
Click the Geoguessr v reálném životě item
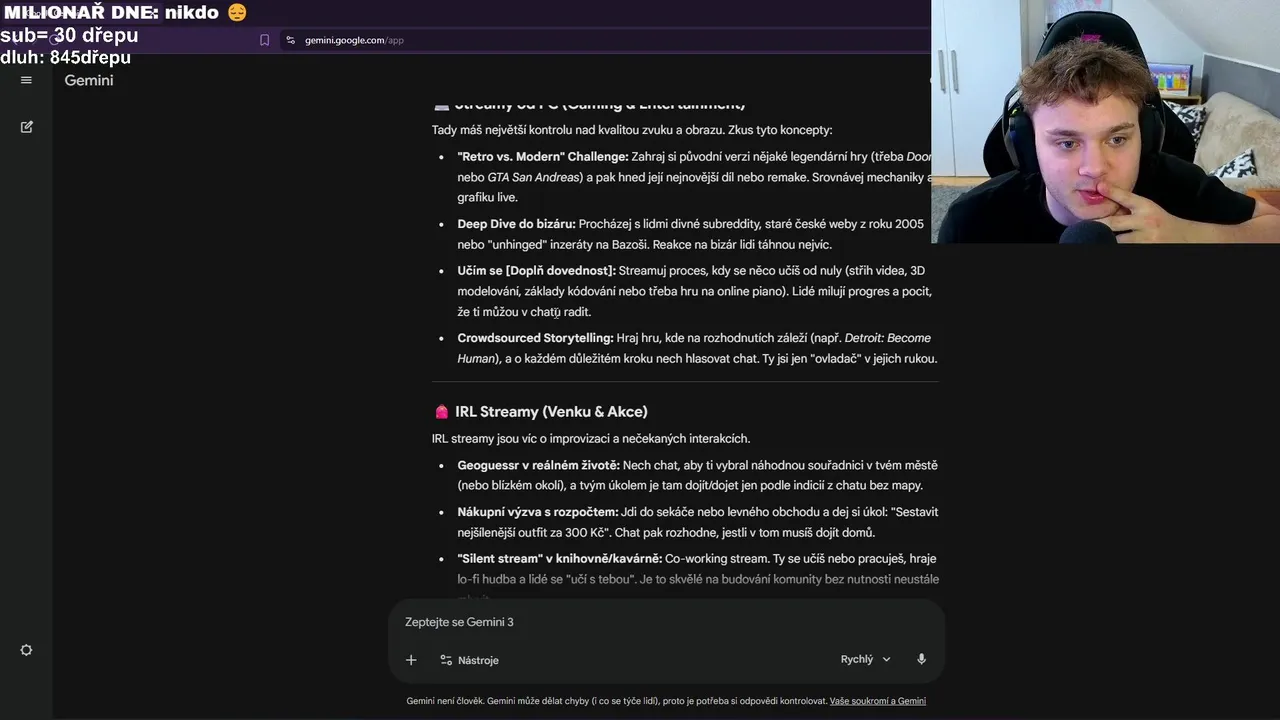coord(539,465)
